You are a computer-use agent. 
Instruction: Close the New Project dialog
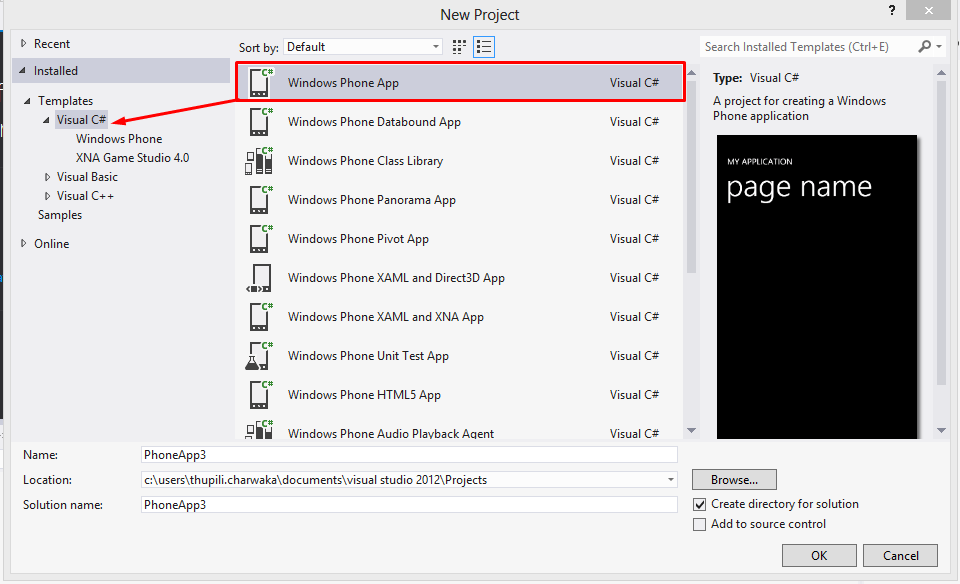point(928,10)
